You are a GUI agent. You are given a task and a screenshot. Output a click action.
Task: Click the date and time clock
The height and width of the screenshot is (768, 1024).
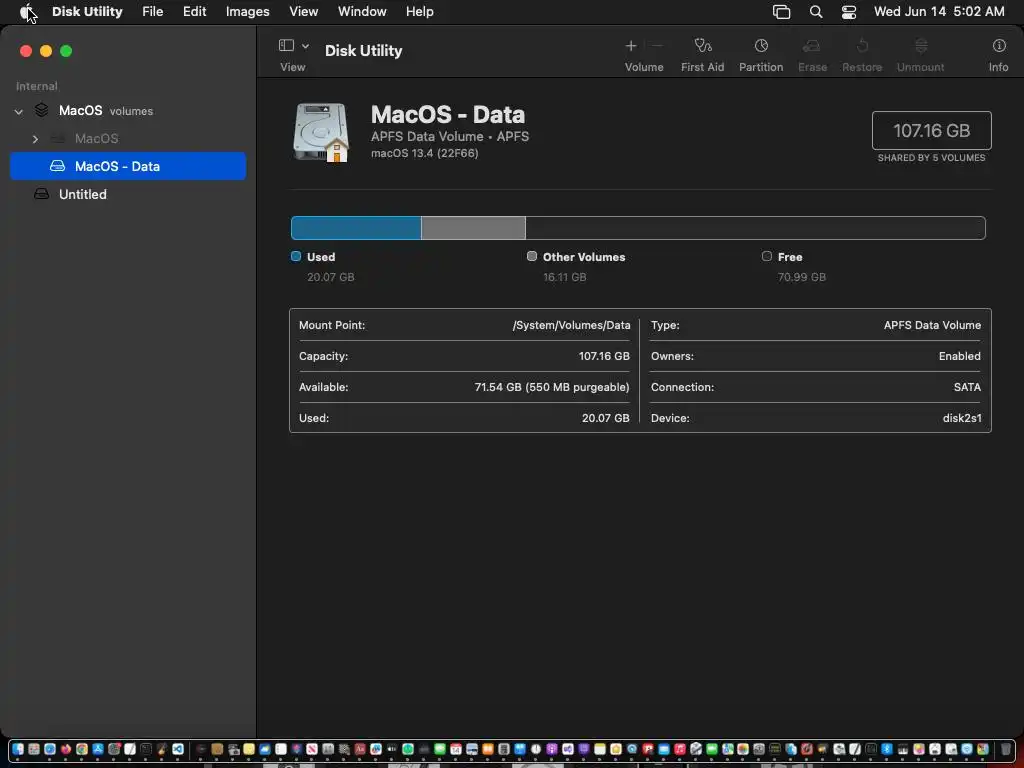(939, 11)
